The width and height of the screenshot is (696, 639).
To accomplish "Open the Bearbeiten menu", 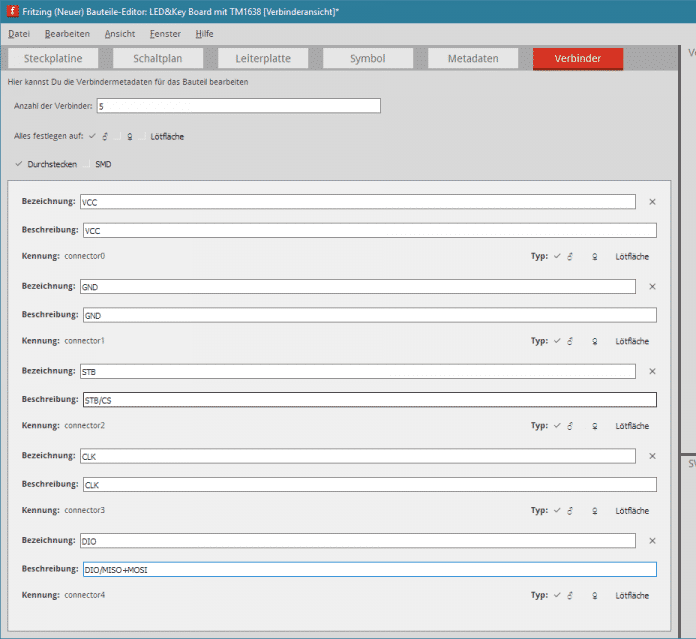I will [67, 33].
